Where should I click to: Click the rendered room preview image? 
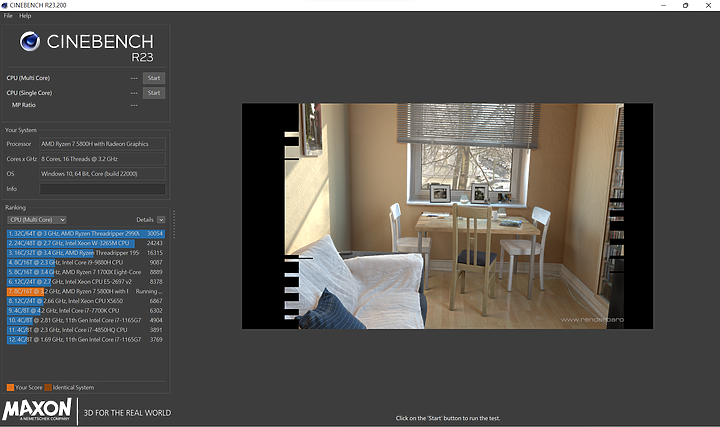(447, 216)
